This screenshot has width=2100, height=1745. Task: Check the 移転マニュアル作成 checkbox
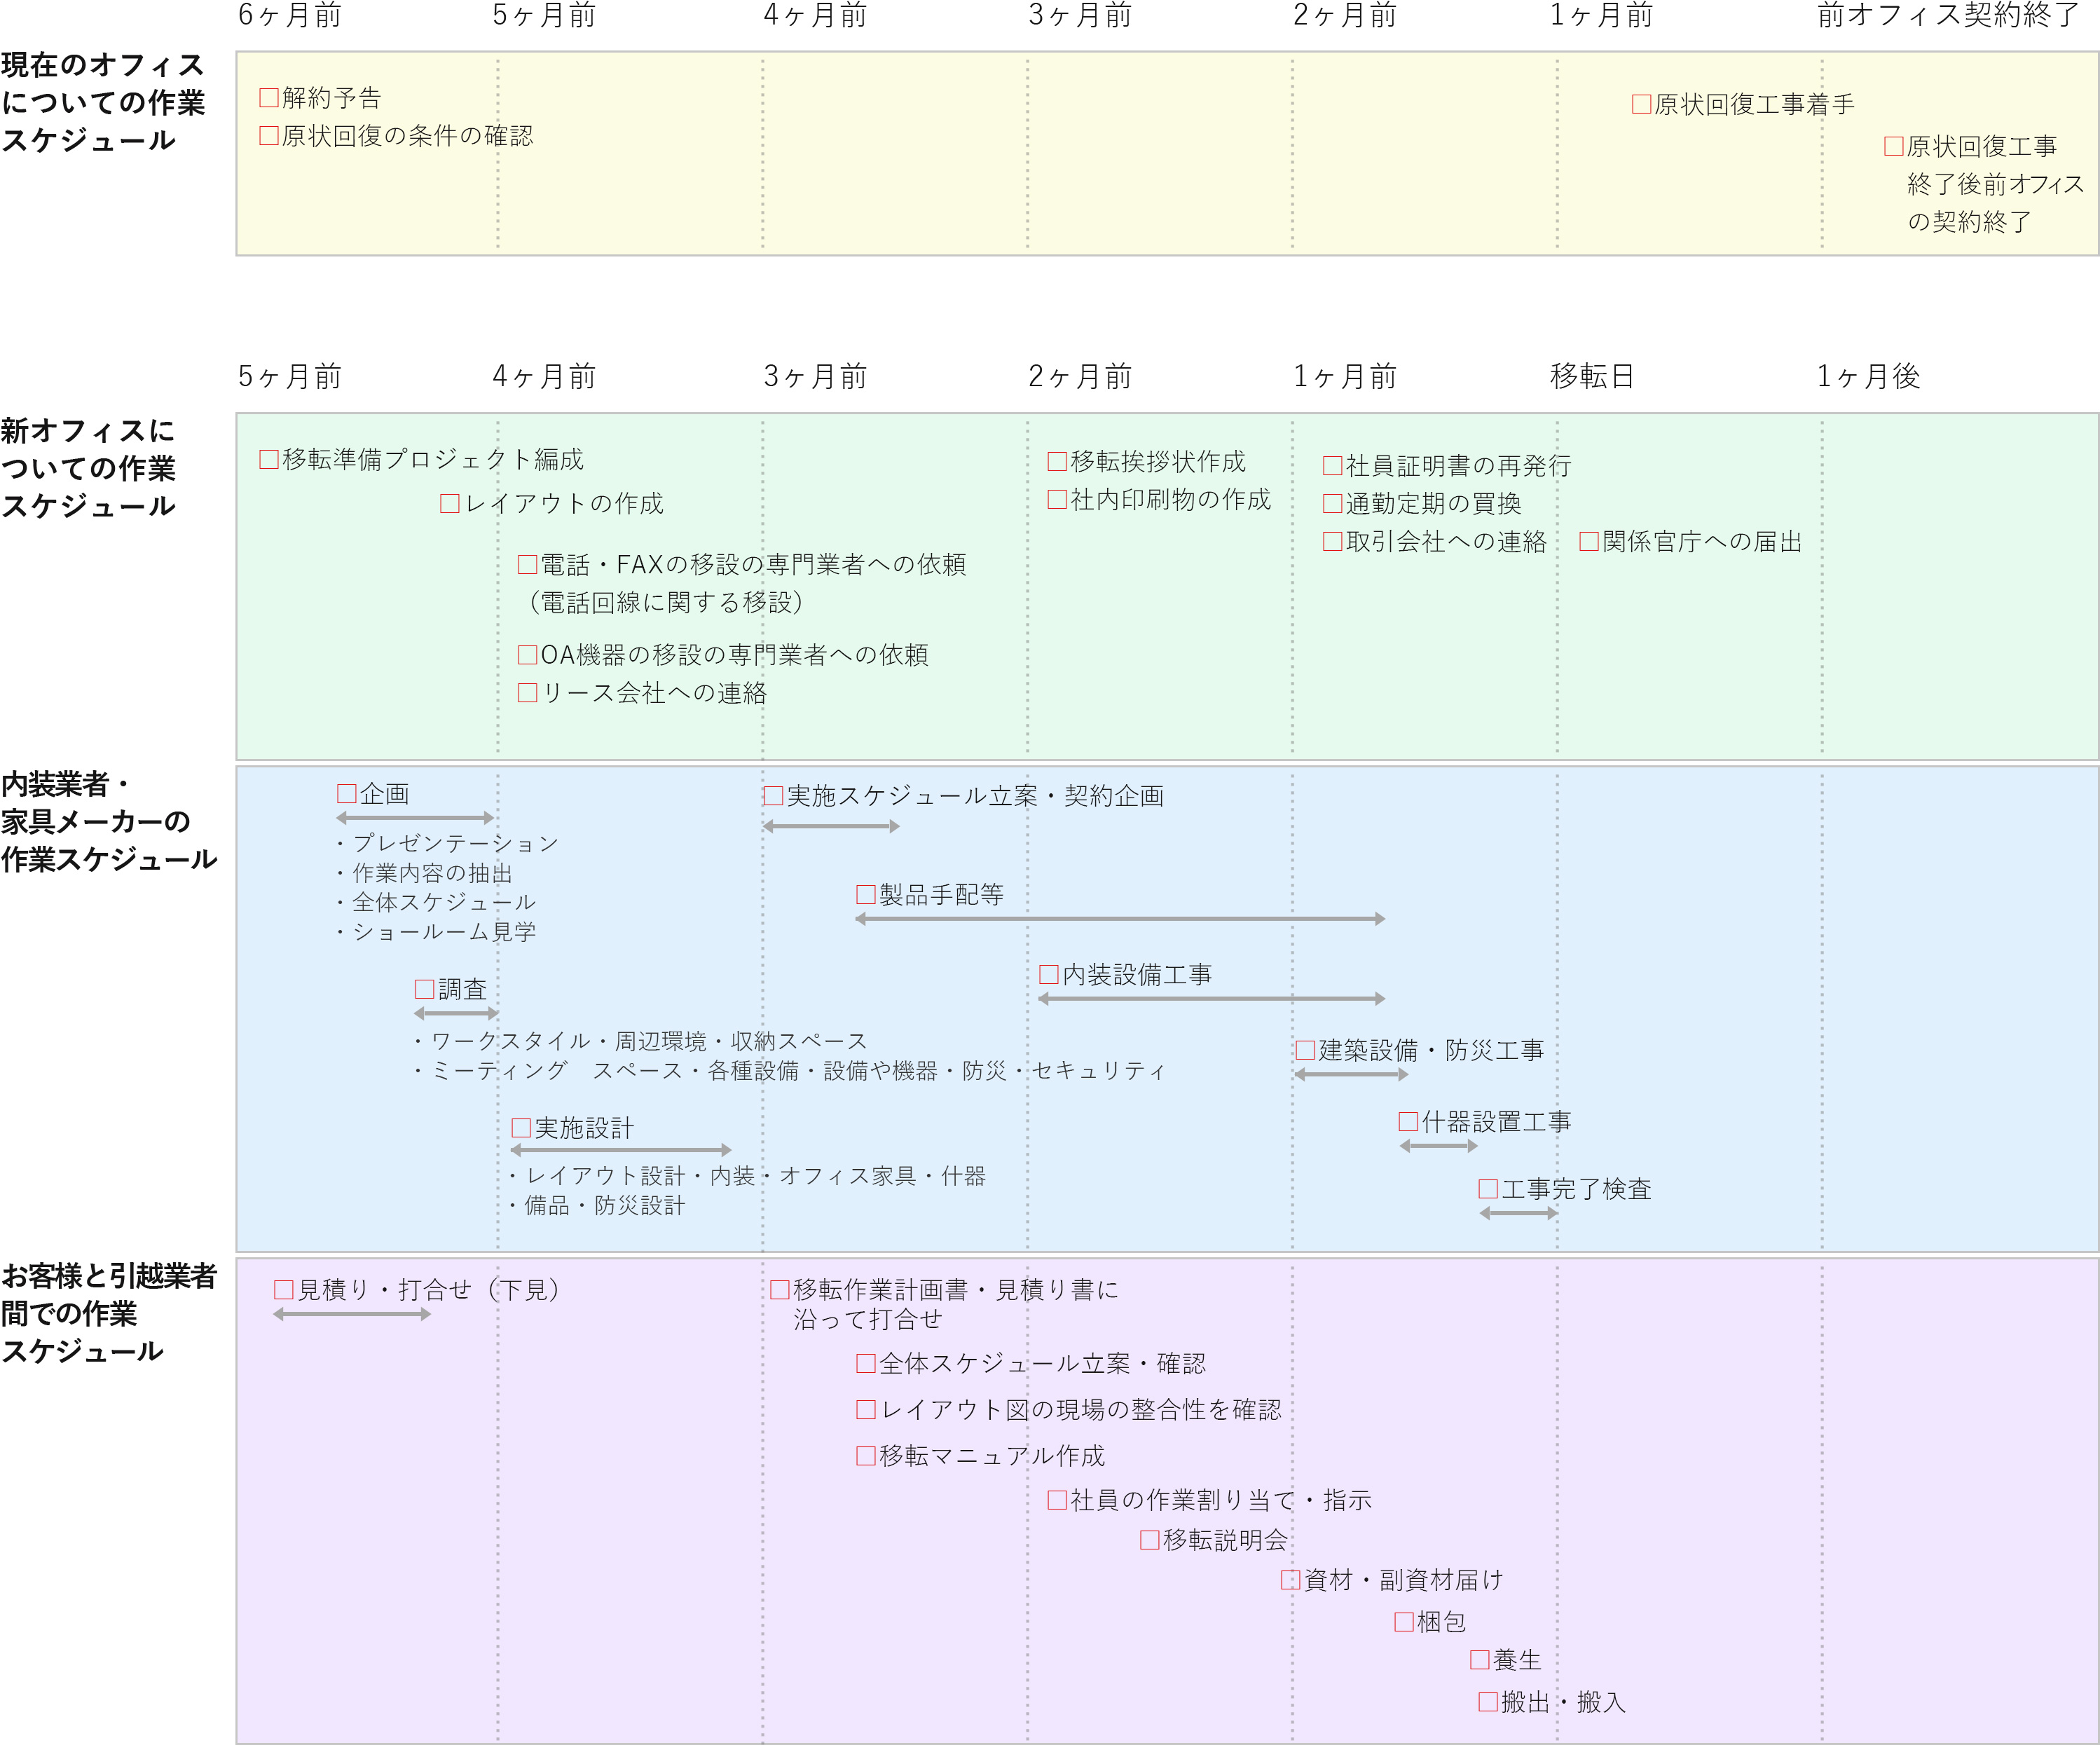point(866,1455)
